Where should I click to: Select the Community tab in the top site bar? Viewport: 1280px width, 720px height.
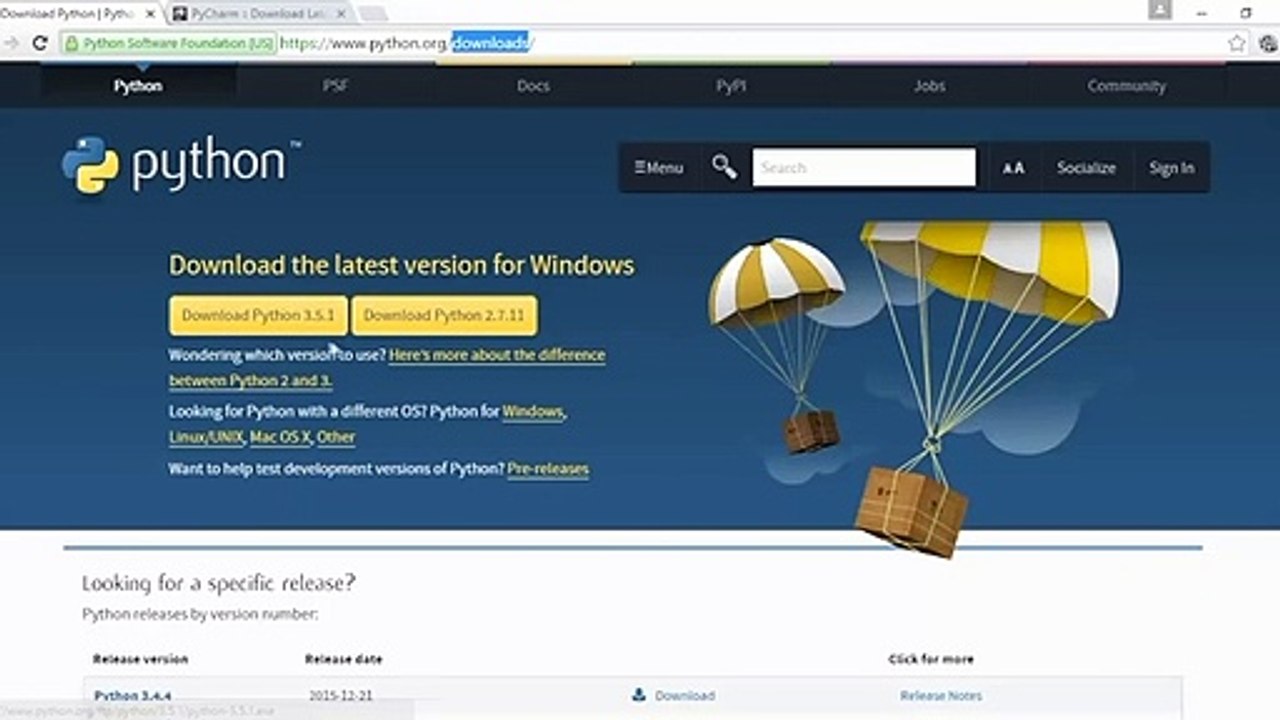1126,86
